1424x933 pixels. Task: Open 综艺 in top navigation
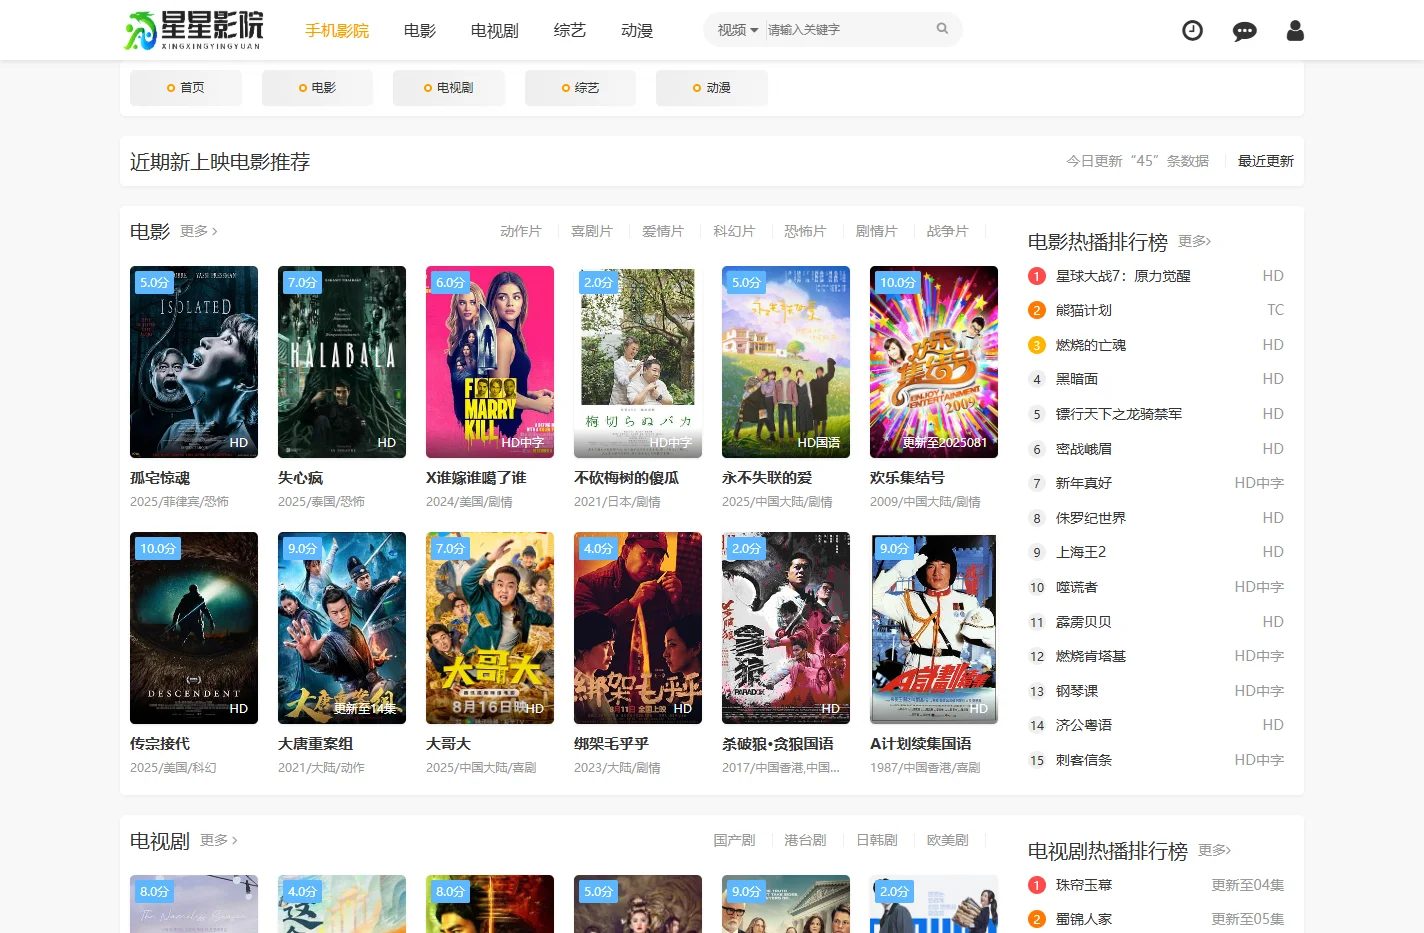click(570, 31)
